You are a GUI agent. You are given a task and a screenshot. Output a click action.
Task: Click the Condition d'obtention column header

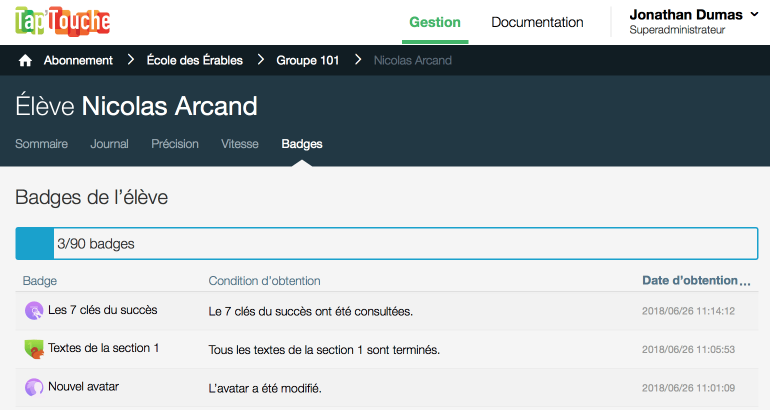[x=264, y=281]
